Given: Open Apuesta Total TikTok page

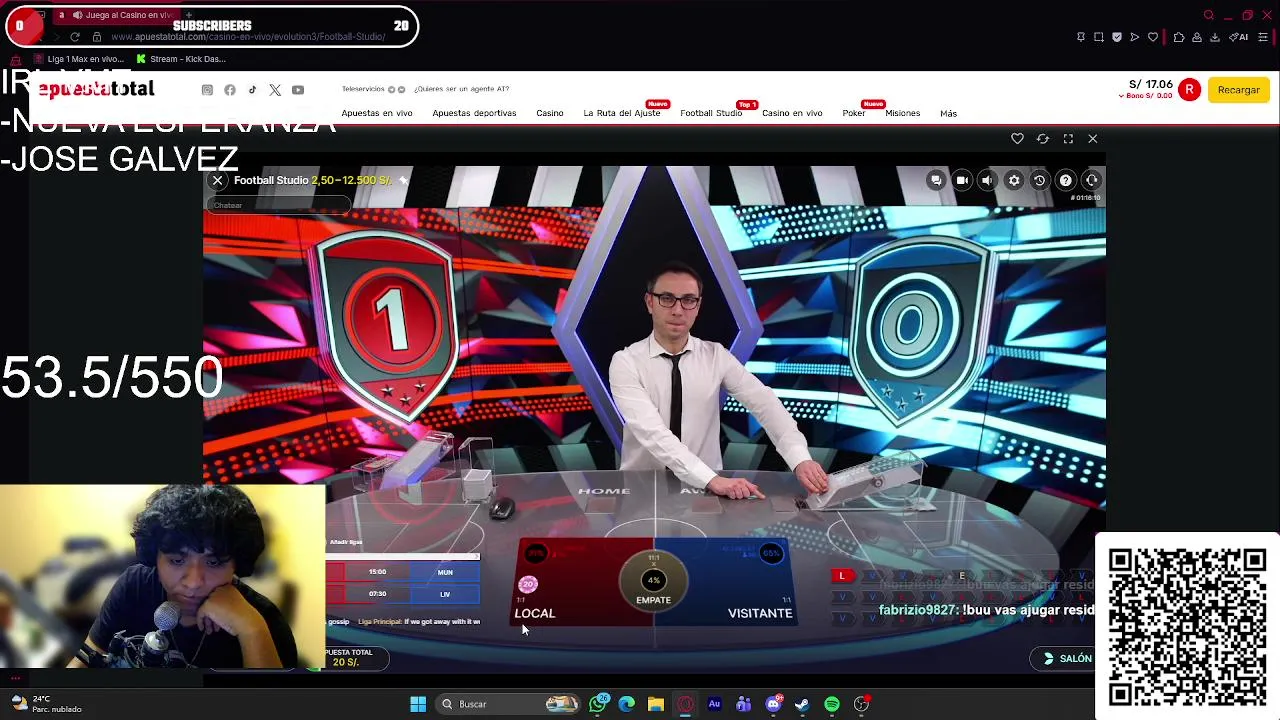Looking at the screenshot, I should click(252, 90).
